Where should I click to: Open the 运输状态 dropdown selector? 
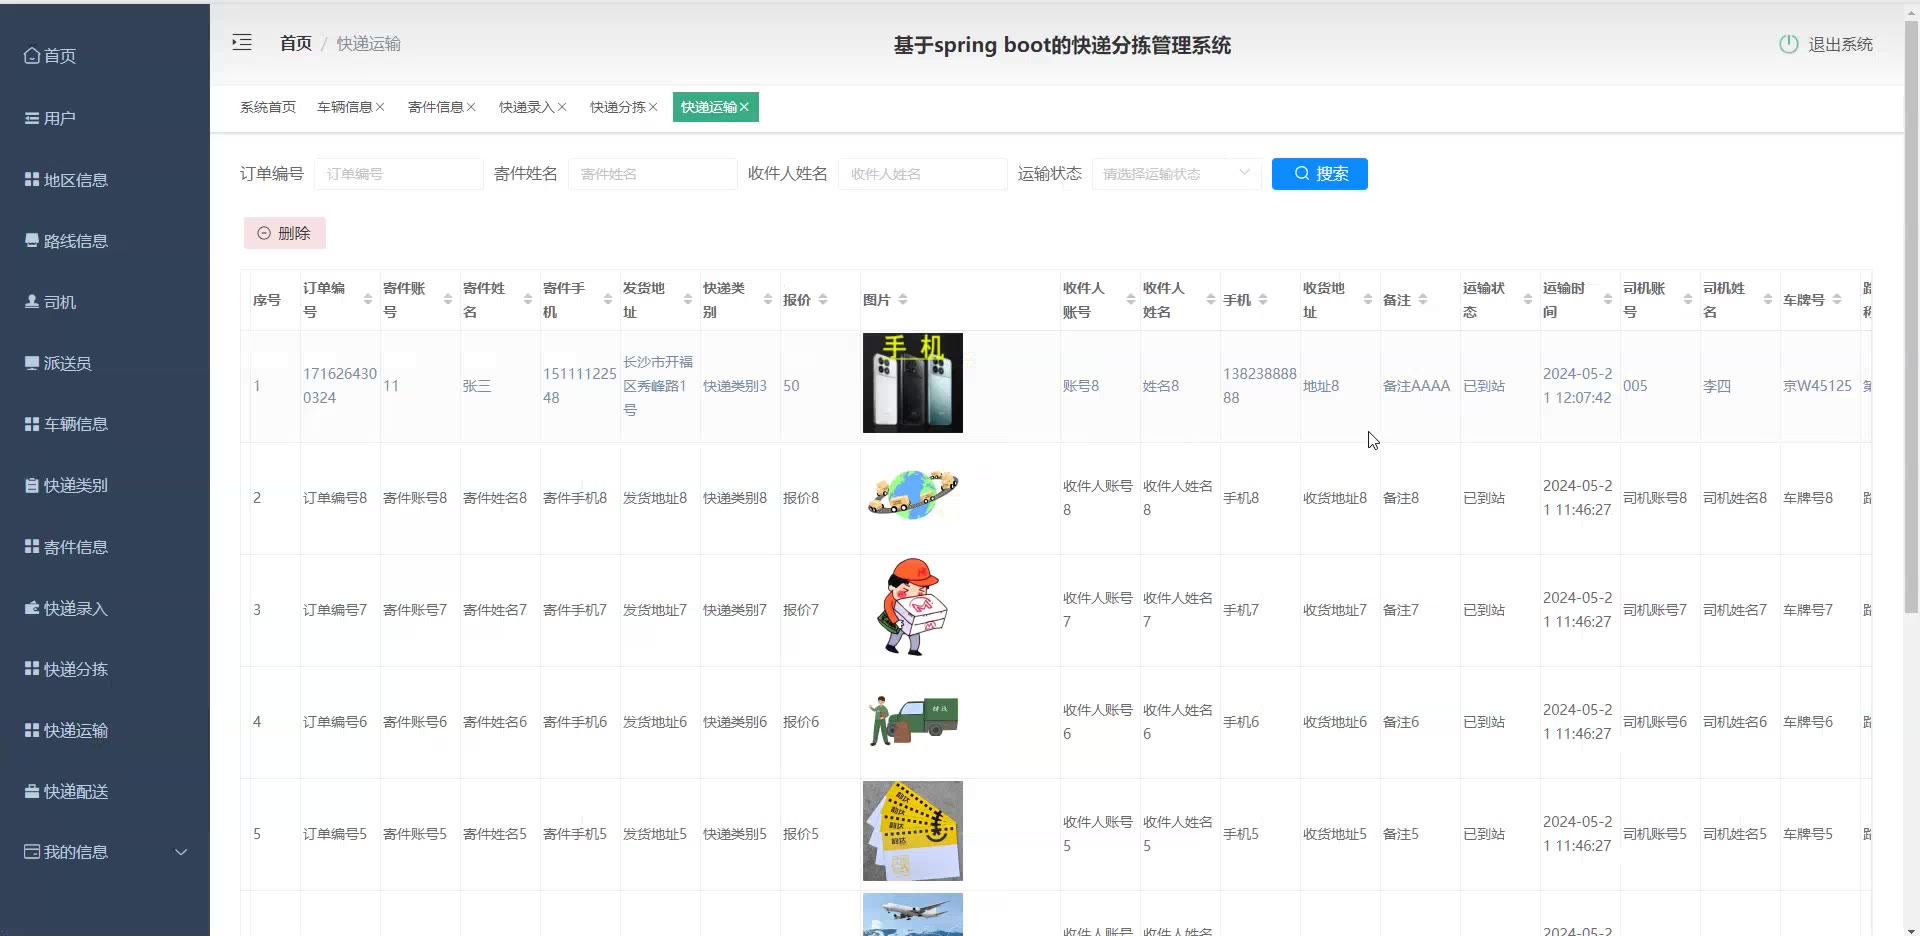click(1176, 174)
